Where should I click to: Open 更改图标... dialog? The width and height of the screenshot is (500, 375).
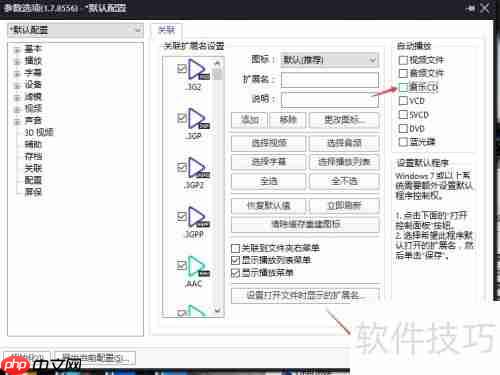click(344, 120)
